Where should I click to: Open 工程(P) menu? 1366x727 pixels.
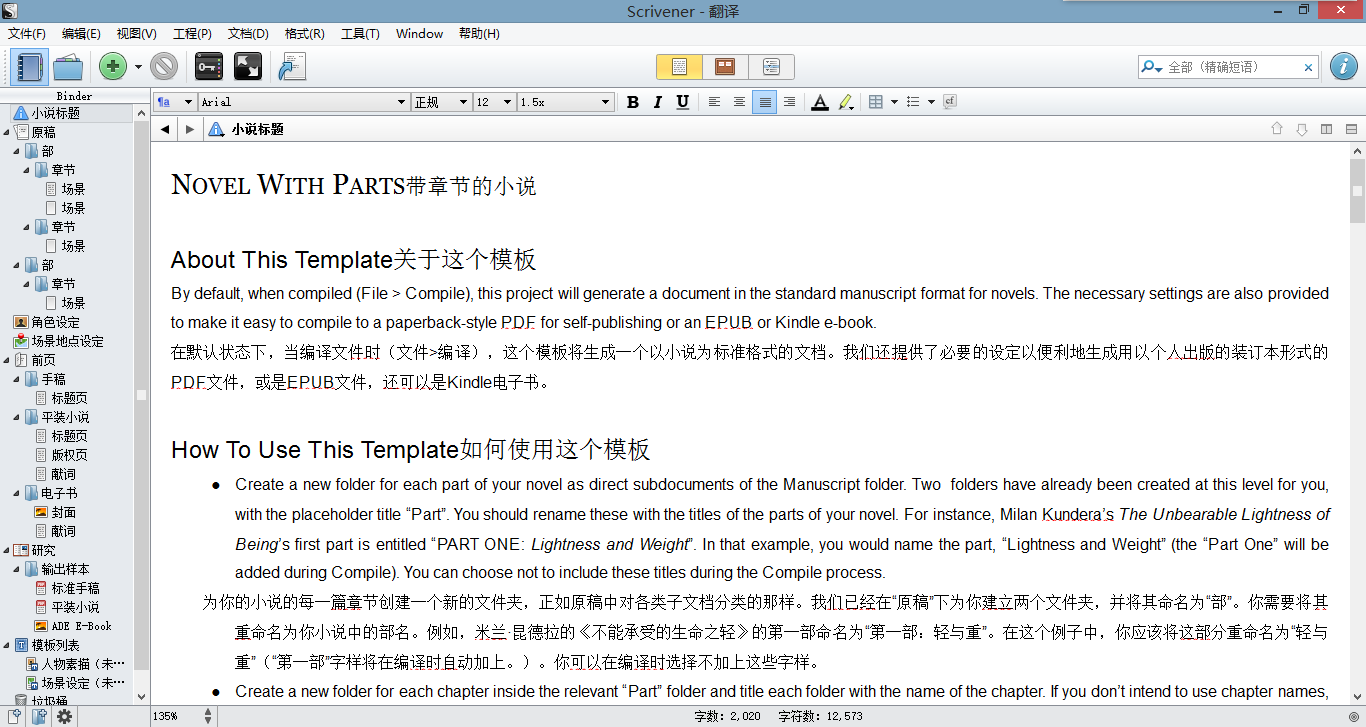click(x=192, y=34)
